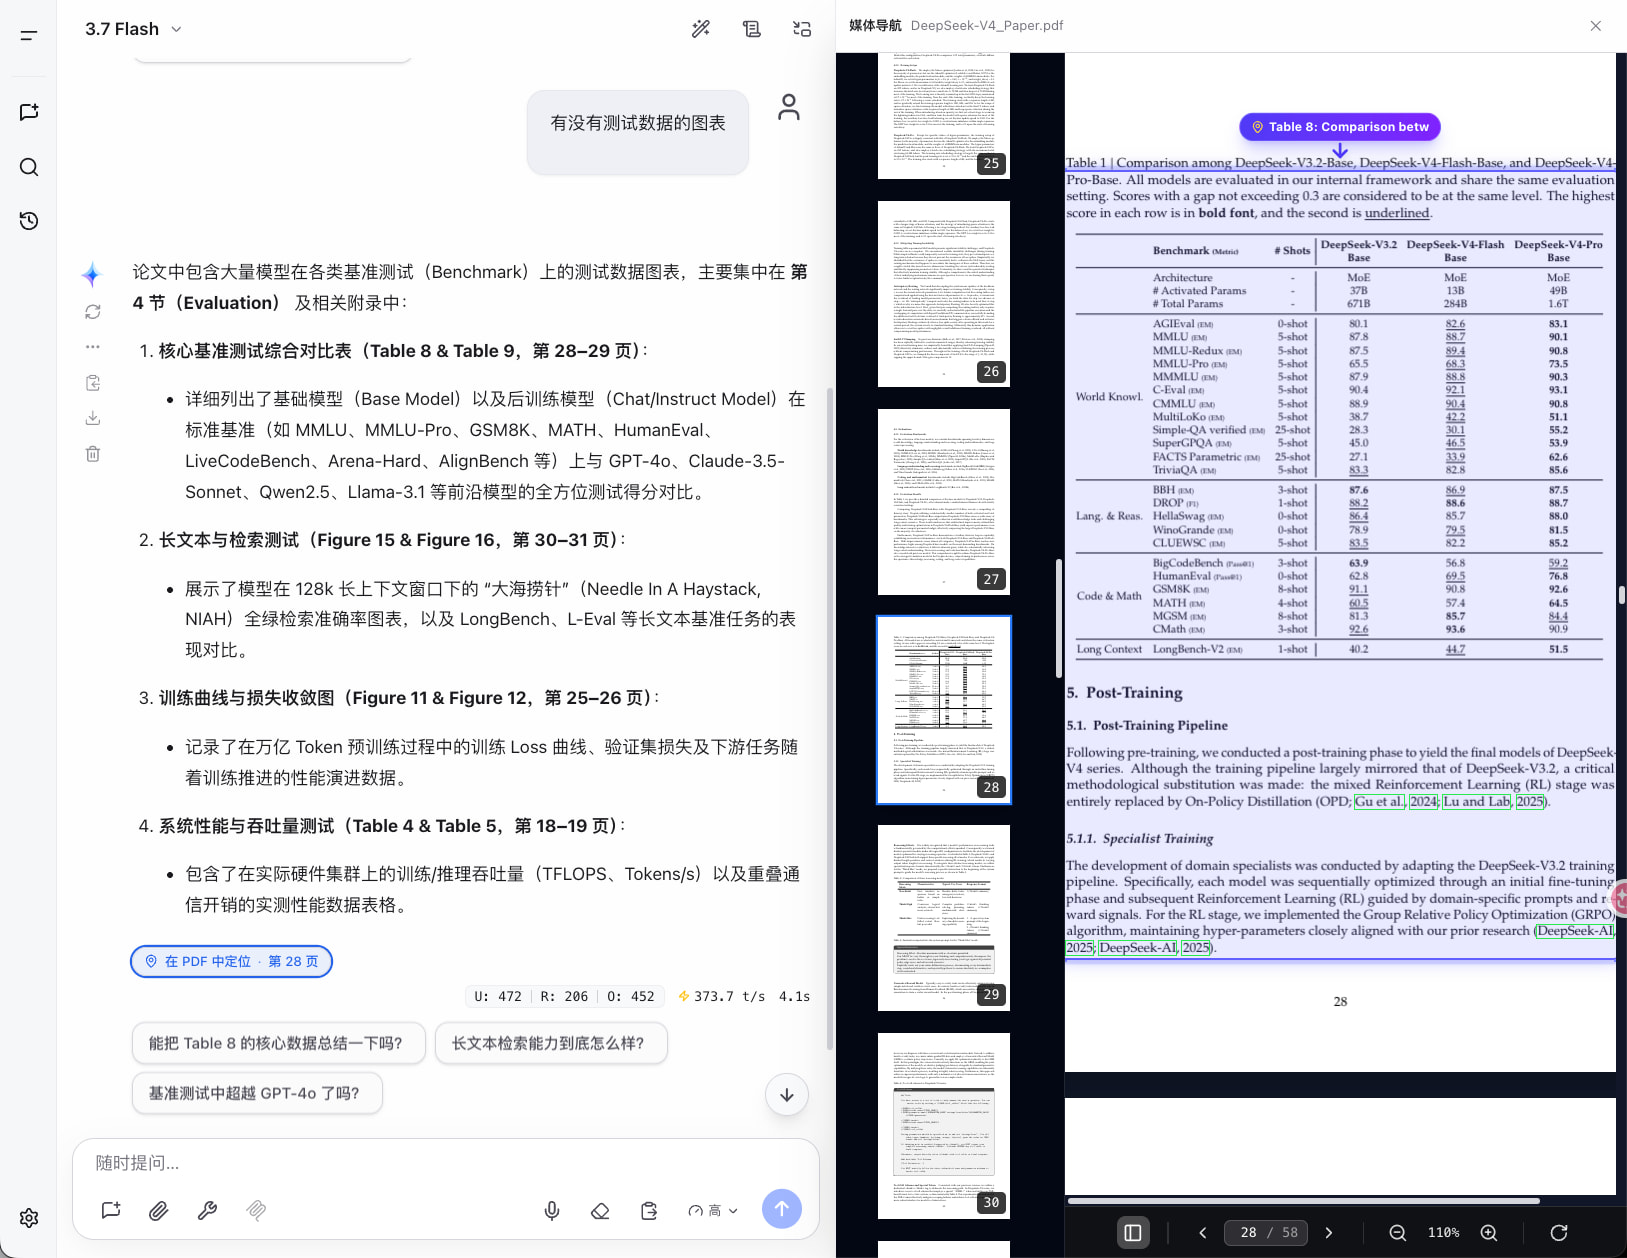Viewport: 1627px width, 1258px height.
Task: Click the 在 PDF 中定位 第 28 页 button
Action: click(231, 961)
